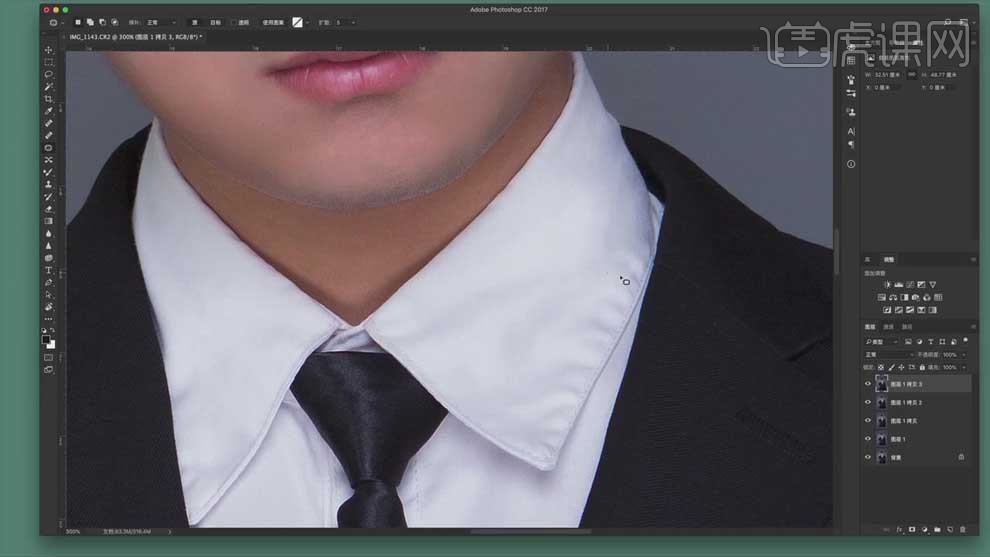Select the Horizontal Type tool
Screen dimensions: 990x557
[49, 270]
